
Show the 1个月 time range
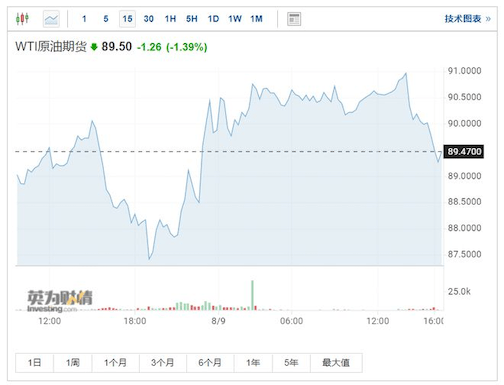(x=116, y=363)
